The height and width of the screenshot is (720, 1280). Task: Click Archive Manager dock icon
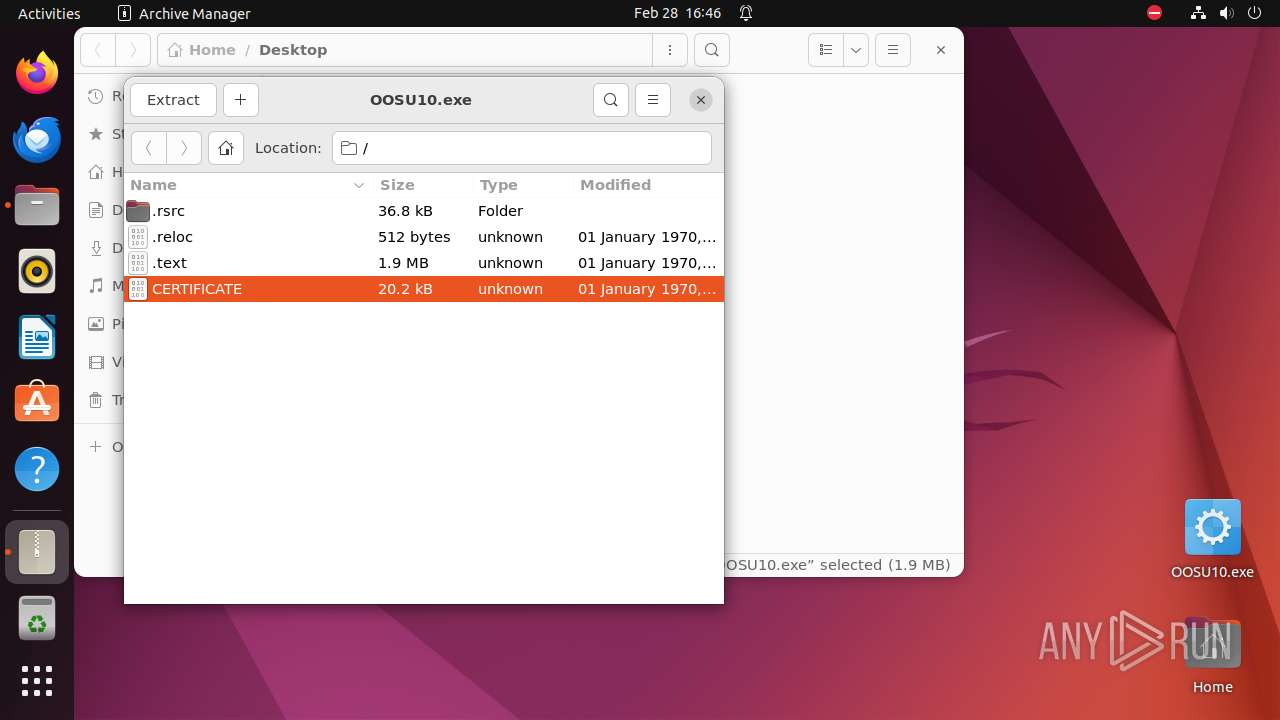coord(37,552)
